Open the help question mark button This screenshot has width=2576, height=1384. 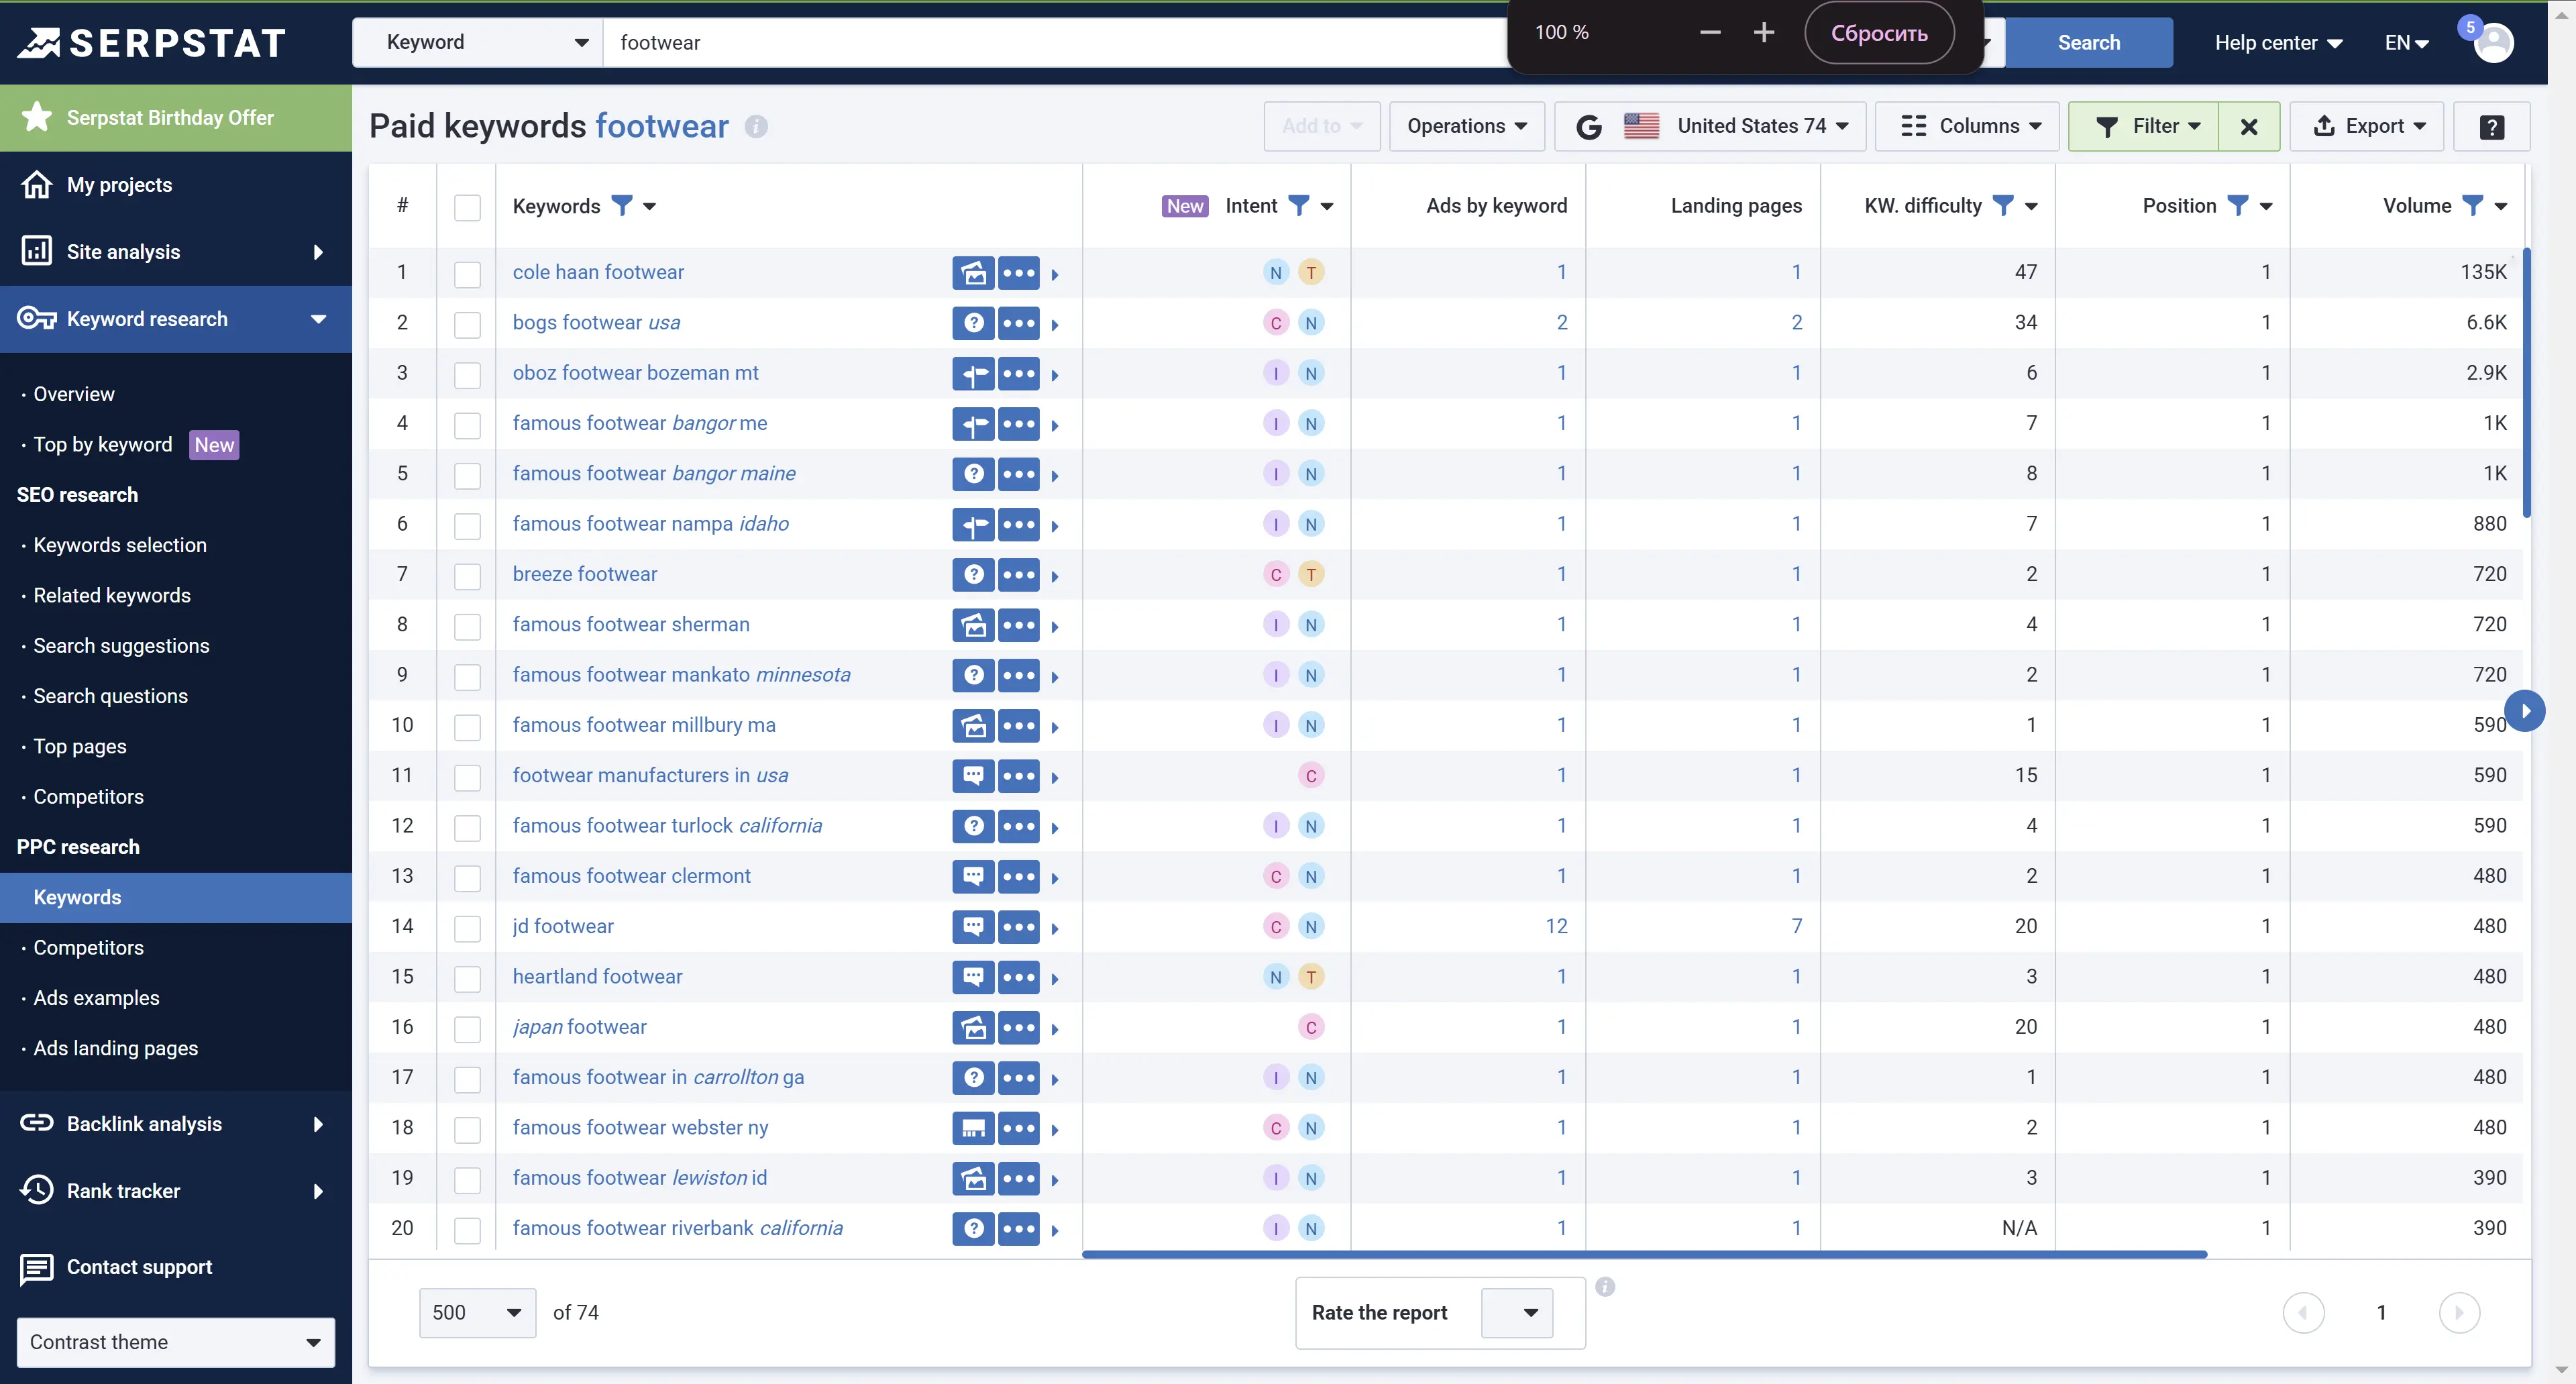(2491, 126)
